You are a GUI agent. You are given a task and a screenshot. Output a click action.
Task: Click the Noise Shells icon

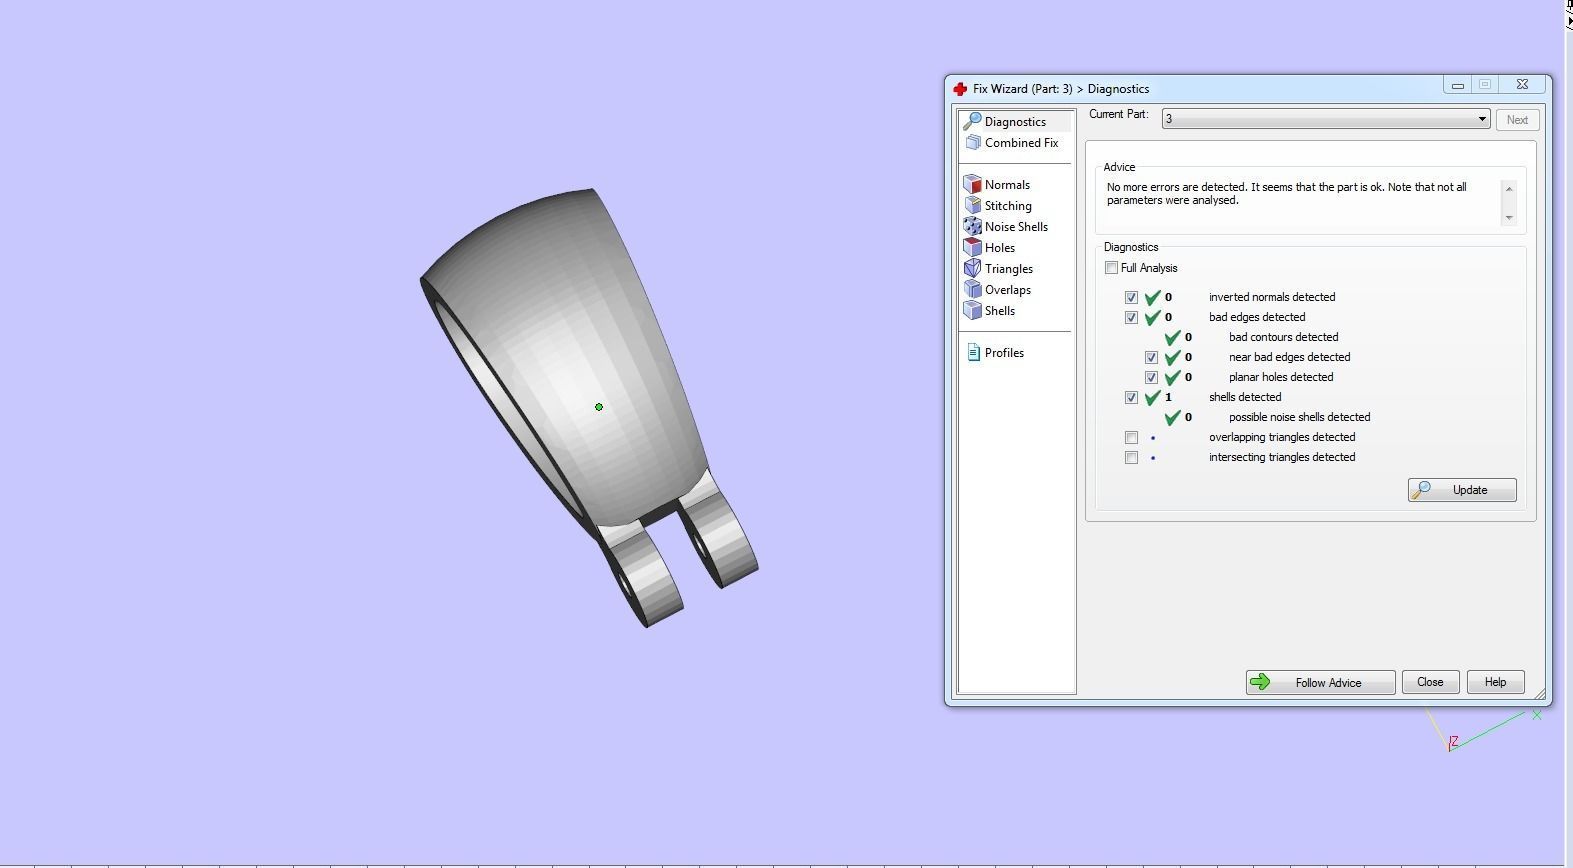[x=972, y=227]
